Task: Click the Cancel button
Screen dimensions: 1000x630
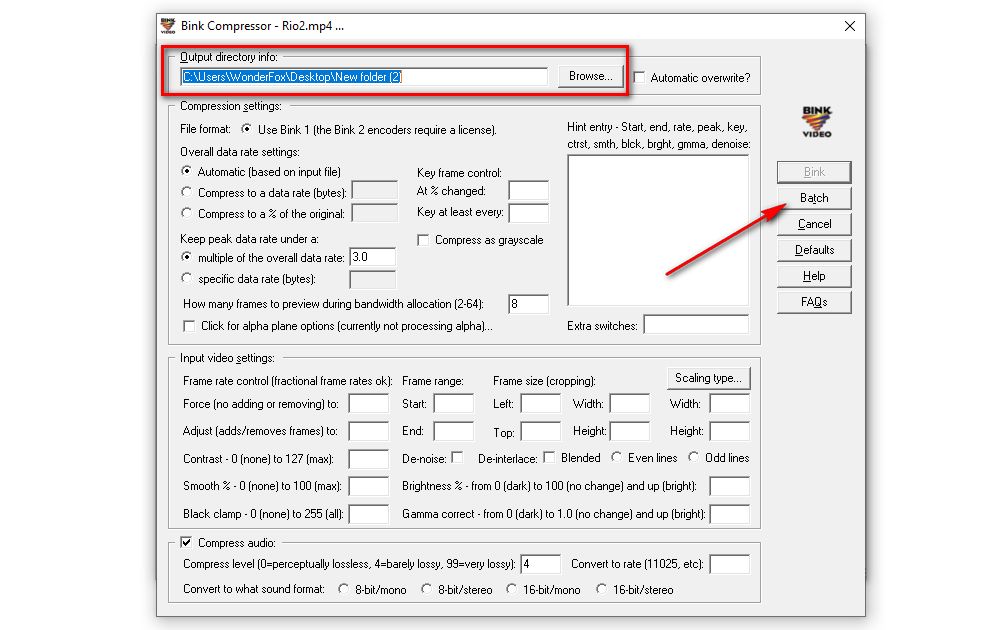Action: pos(814,224)
